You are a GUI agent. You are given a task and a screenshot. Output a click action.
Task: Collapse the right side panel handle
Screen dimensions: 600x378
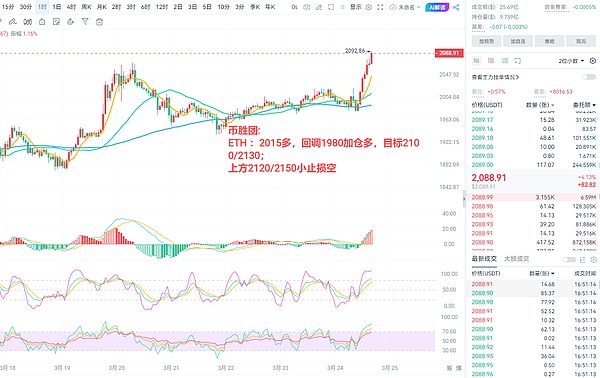click(465, 198)
